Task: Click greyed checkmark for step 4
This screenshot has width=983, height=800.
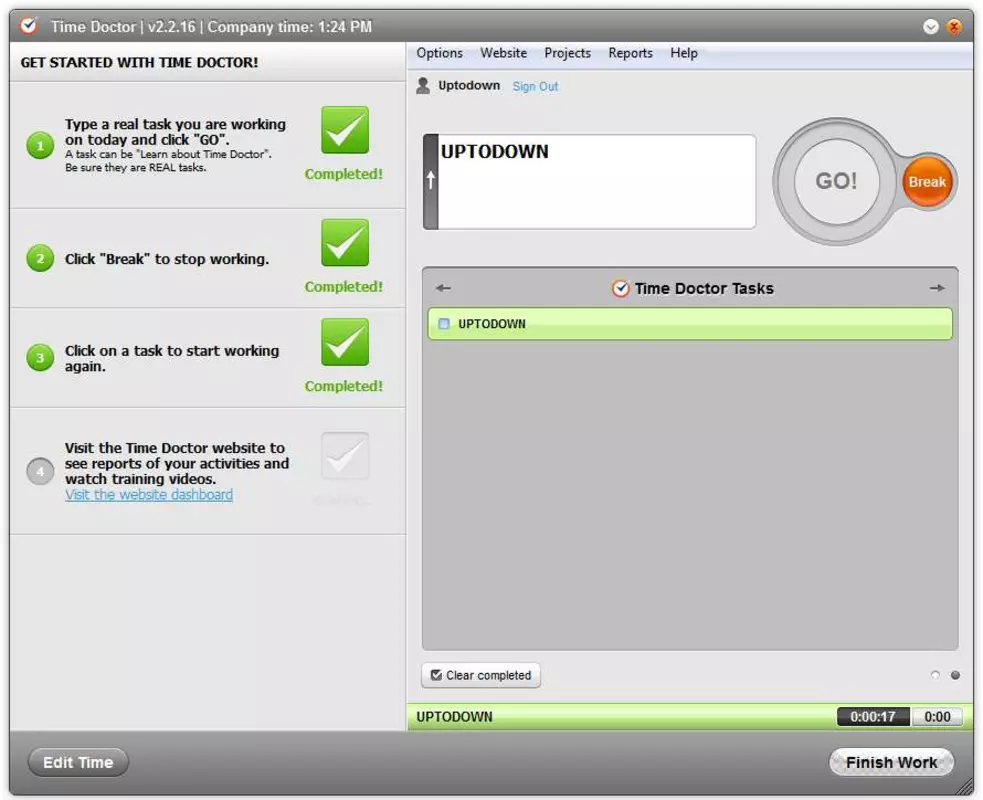Action: click(345, 456)
